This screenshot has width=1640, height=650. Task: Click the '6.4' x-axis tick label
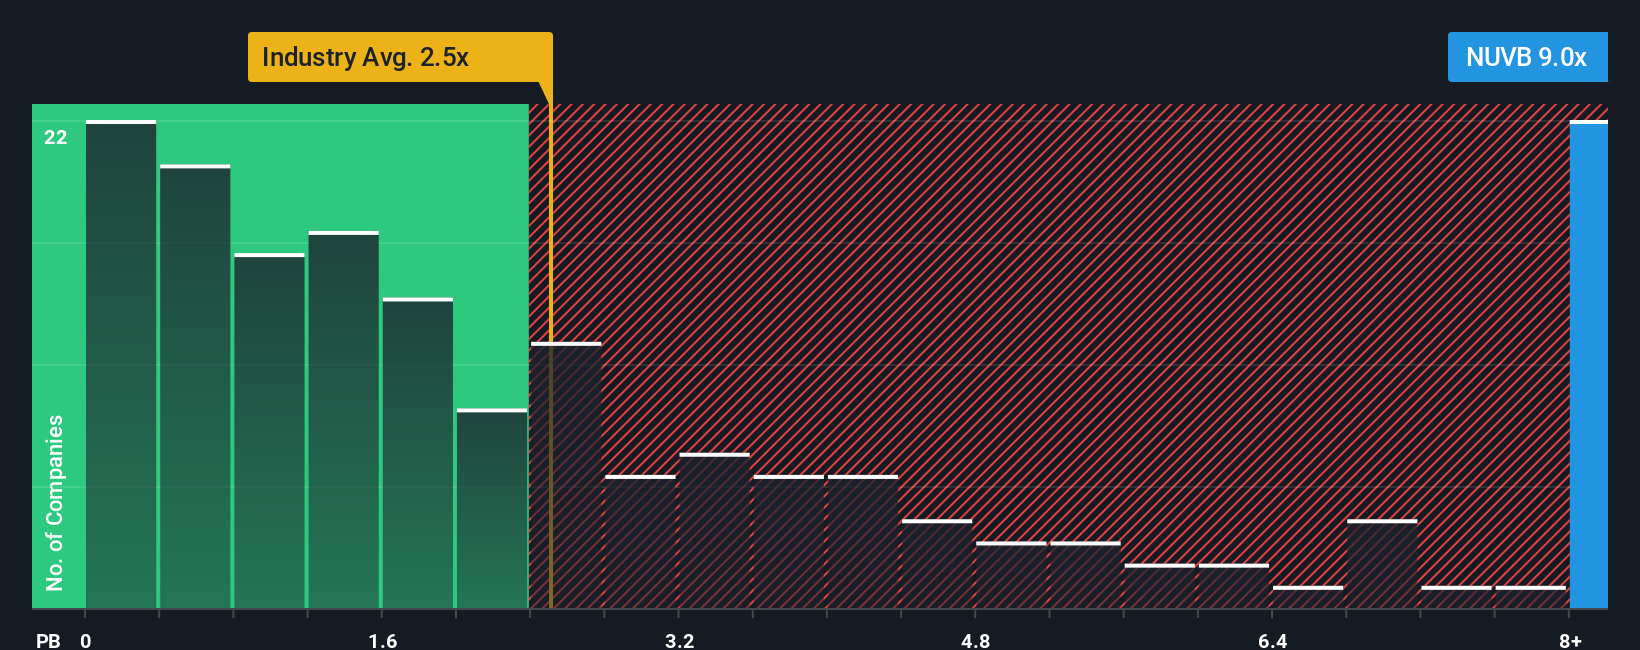click(1273, 640)
